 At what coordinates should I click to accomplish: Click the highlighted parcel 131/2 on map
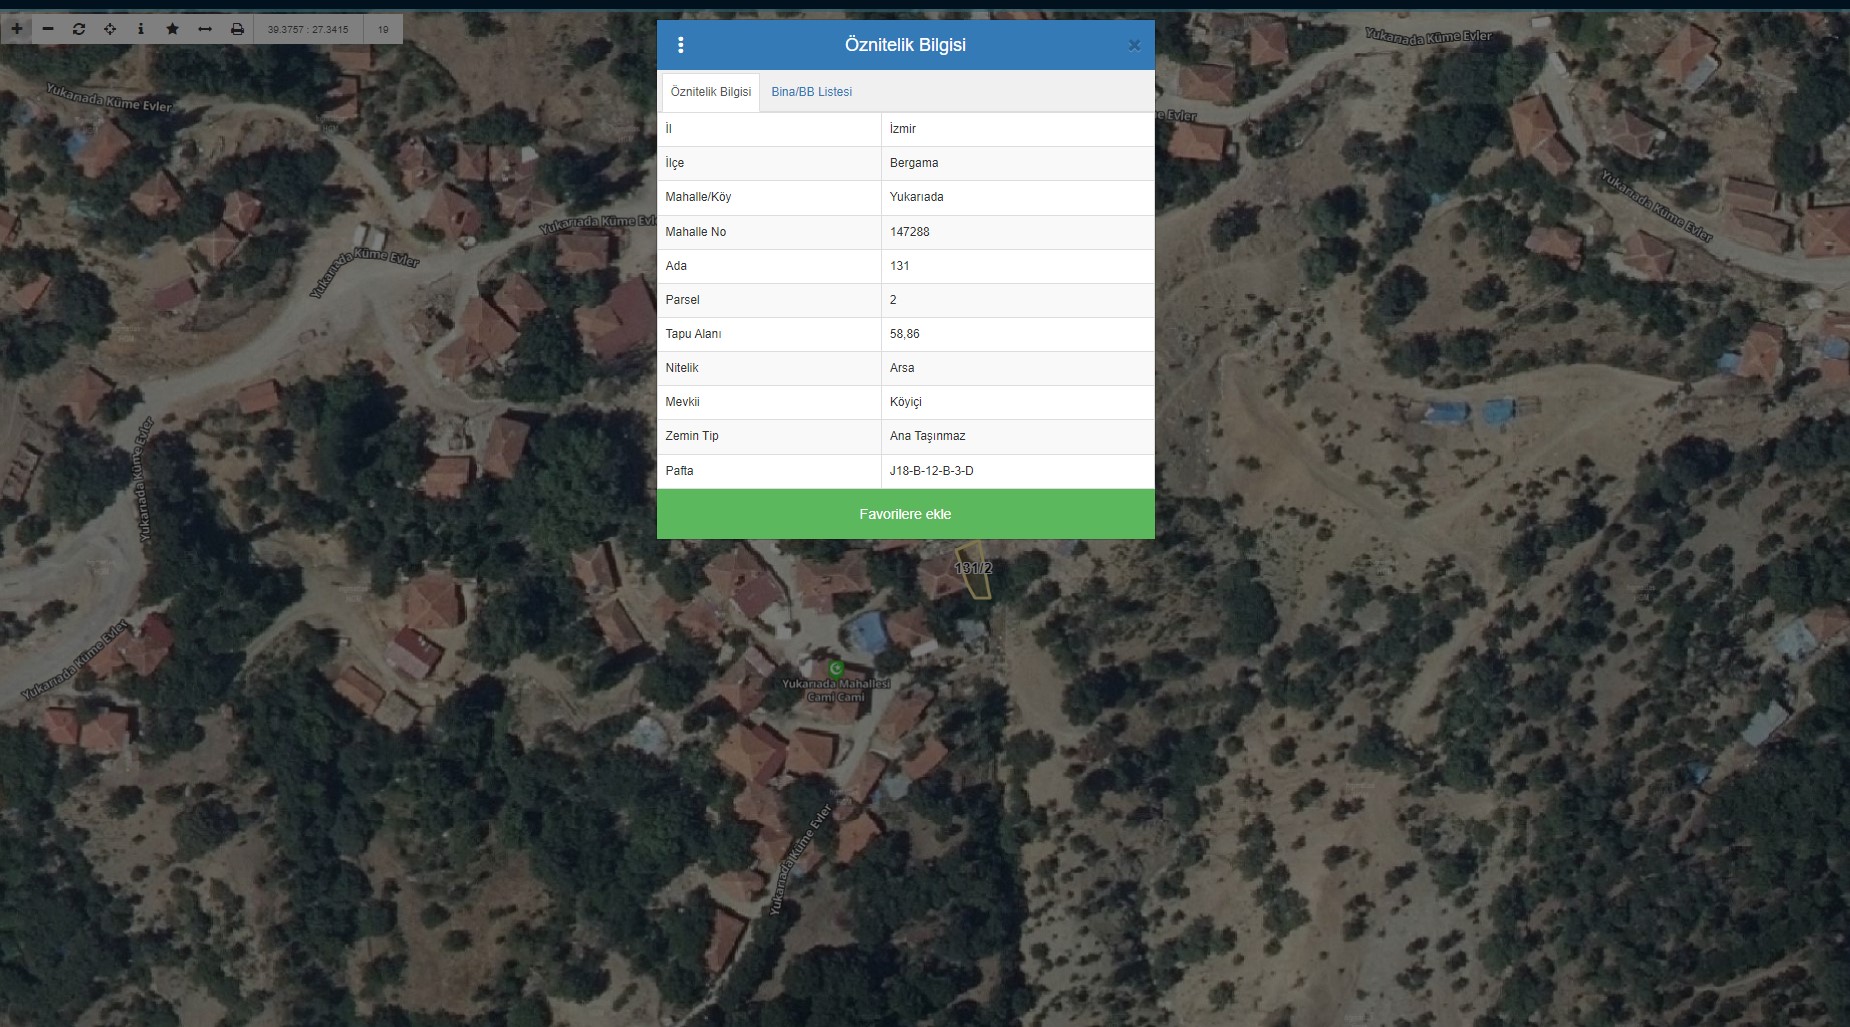tap(974, 575)
